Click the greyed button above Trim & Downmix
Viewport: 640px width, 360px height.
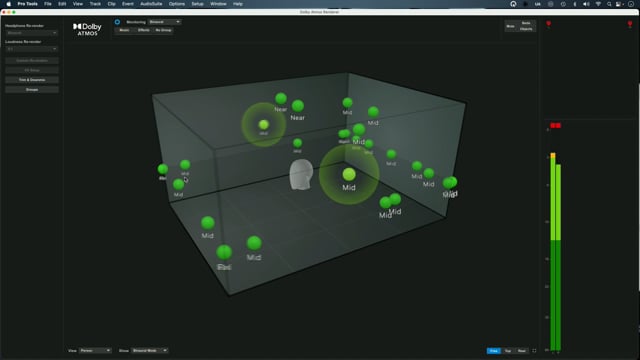pos(32,70)
